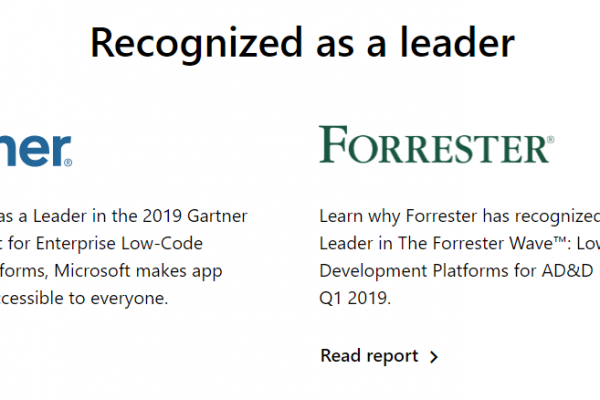Open the Read report link
Viewport: 600px width, 400px height.
[x=369, y=355]
